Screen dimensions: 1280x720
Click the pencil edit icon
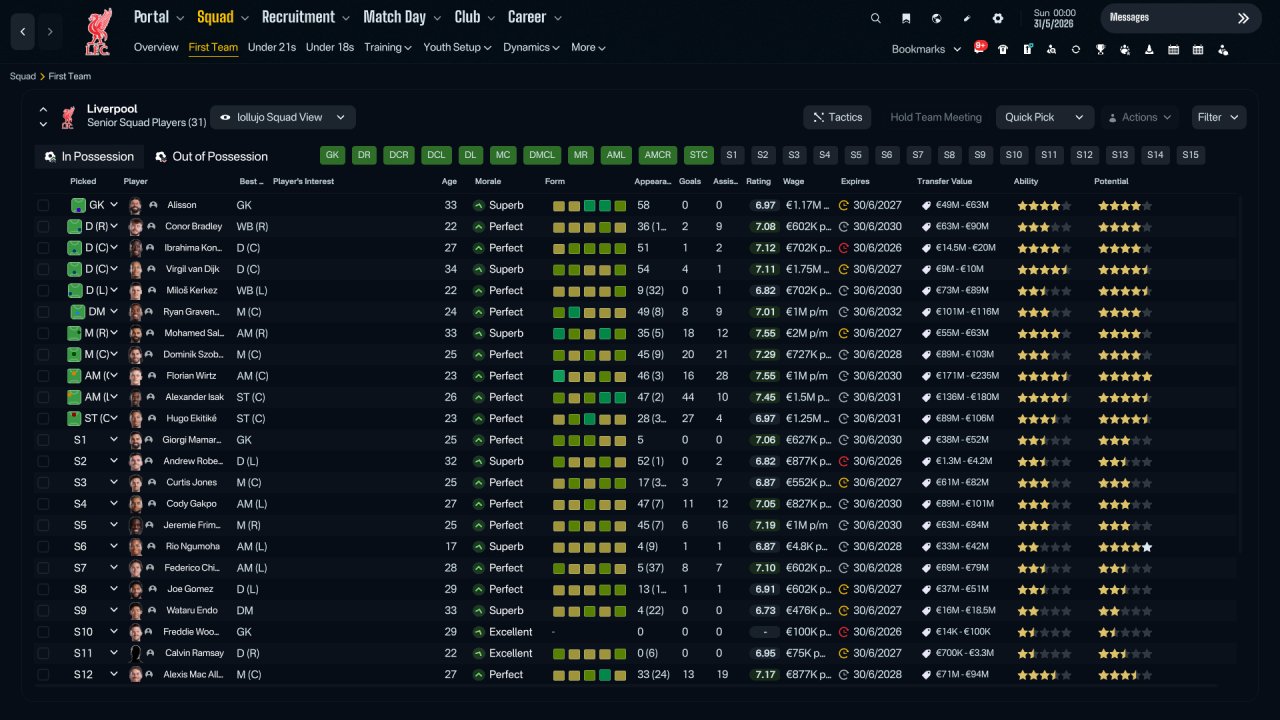tap(967, 18)
